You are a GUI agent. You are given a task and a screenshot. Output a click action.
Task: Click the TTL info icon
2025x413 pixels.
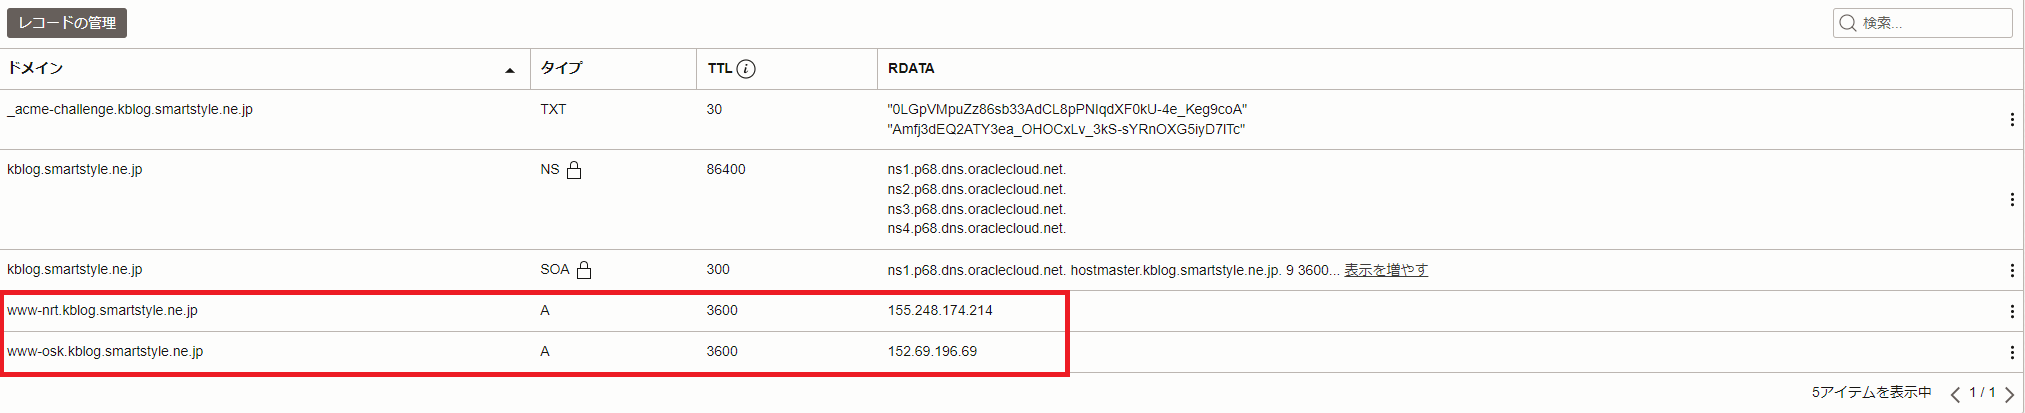746,69
